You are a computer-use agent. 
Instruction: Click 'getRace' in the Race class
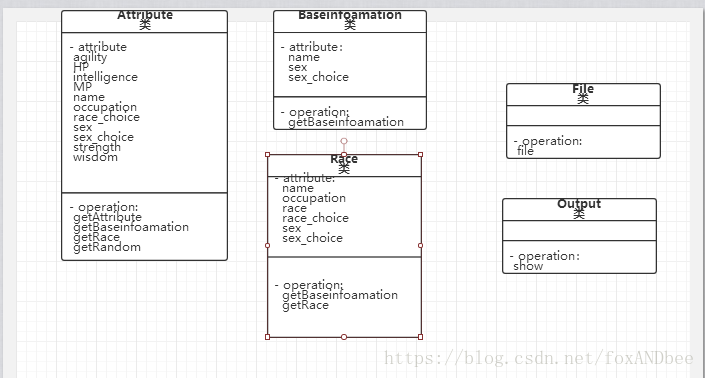click(x=305, y=305)
